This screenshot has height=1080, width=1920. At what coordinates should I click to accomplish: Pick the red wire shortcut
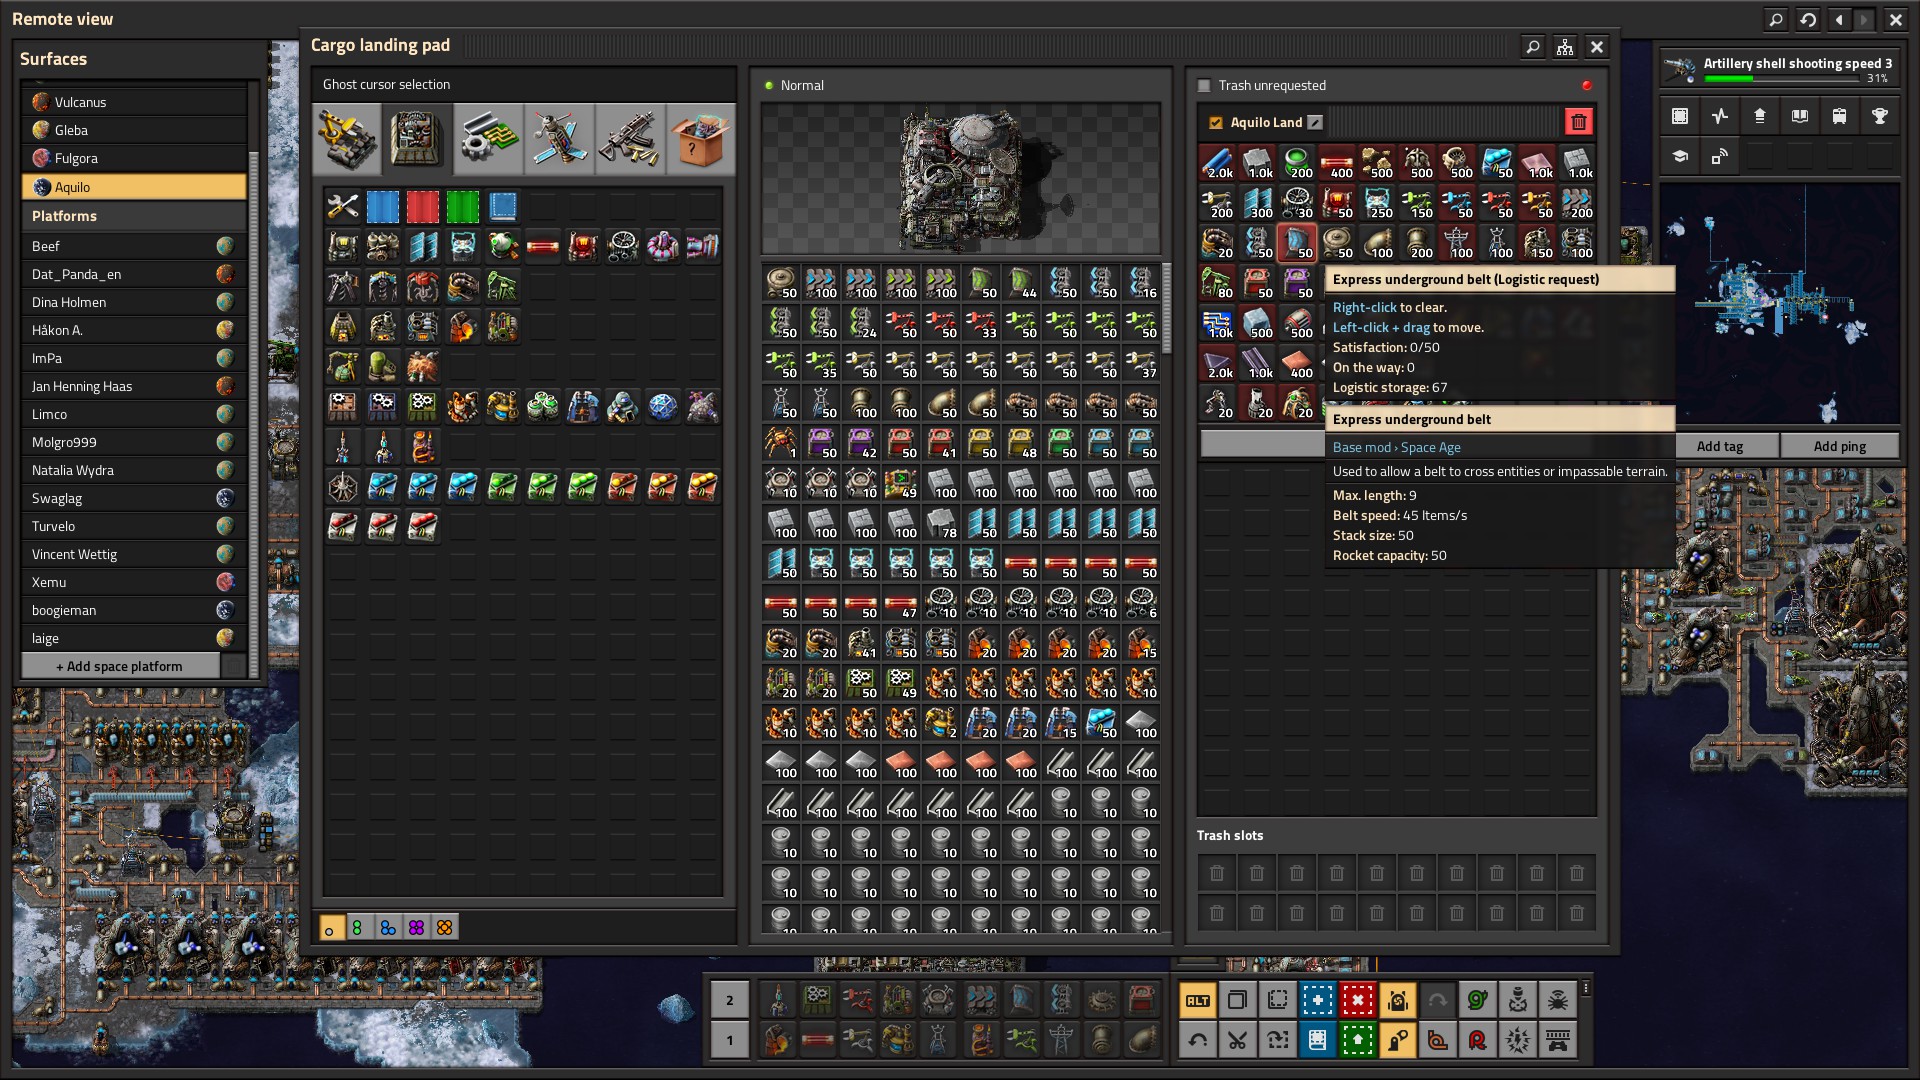click(x=1477, y=1040)
